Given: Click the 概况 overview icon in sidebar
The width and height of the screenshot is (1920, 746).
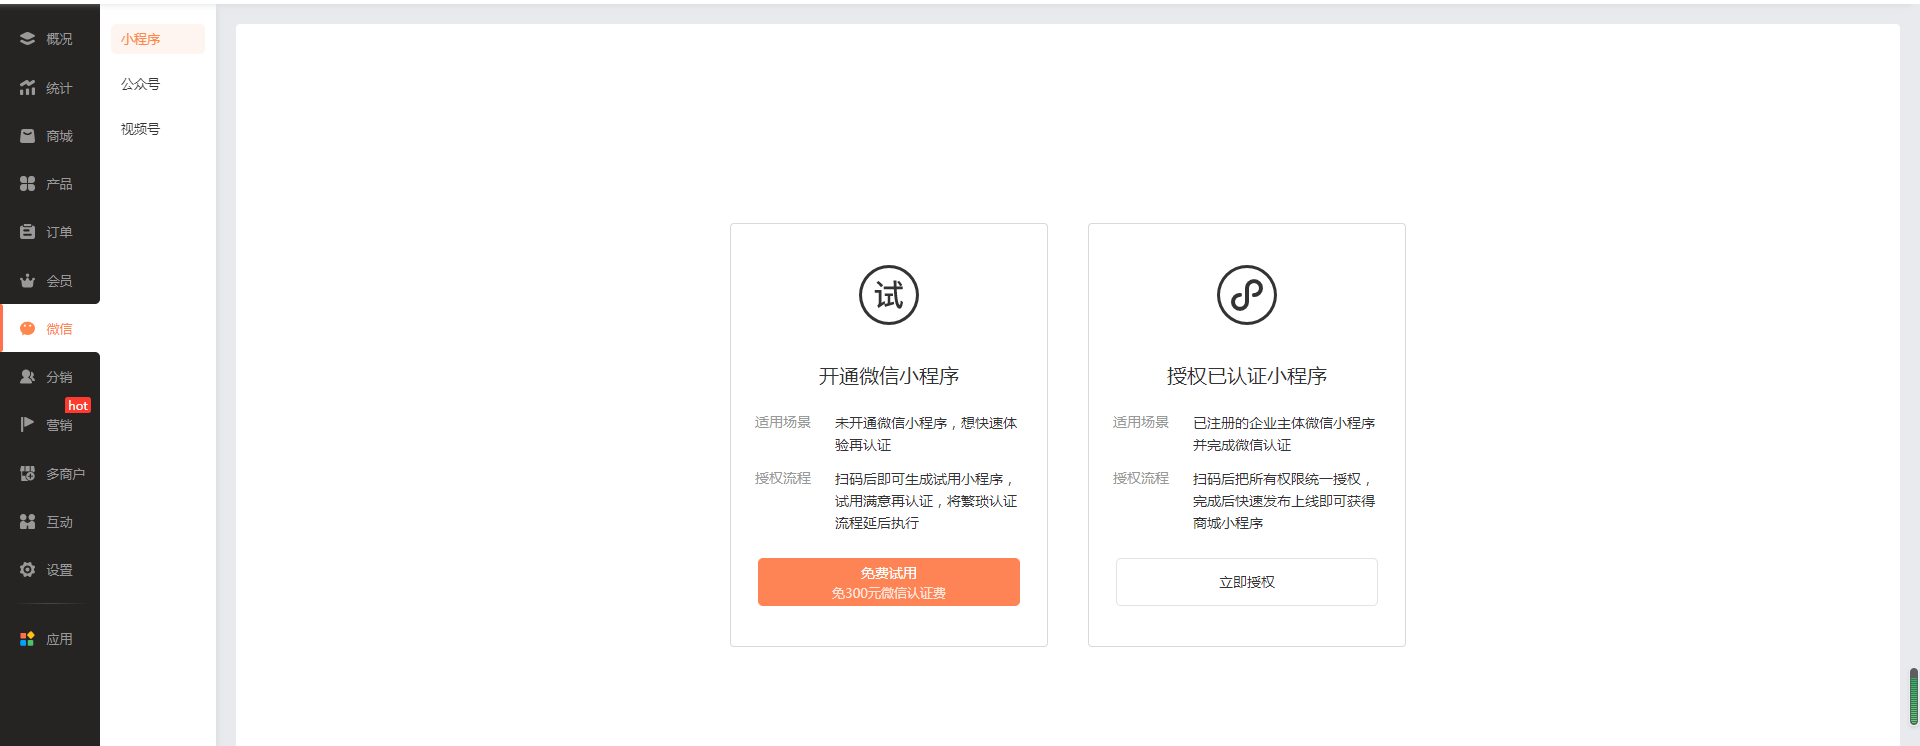Looking at the screenshot, I should click(27, 39).
